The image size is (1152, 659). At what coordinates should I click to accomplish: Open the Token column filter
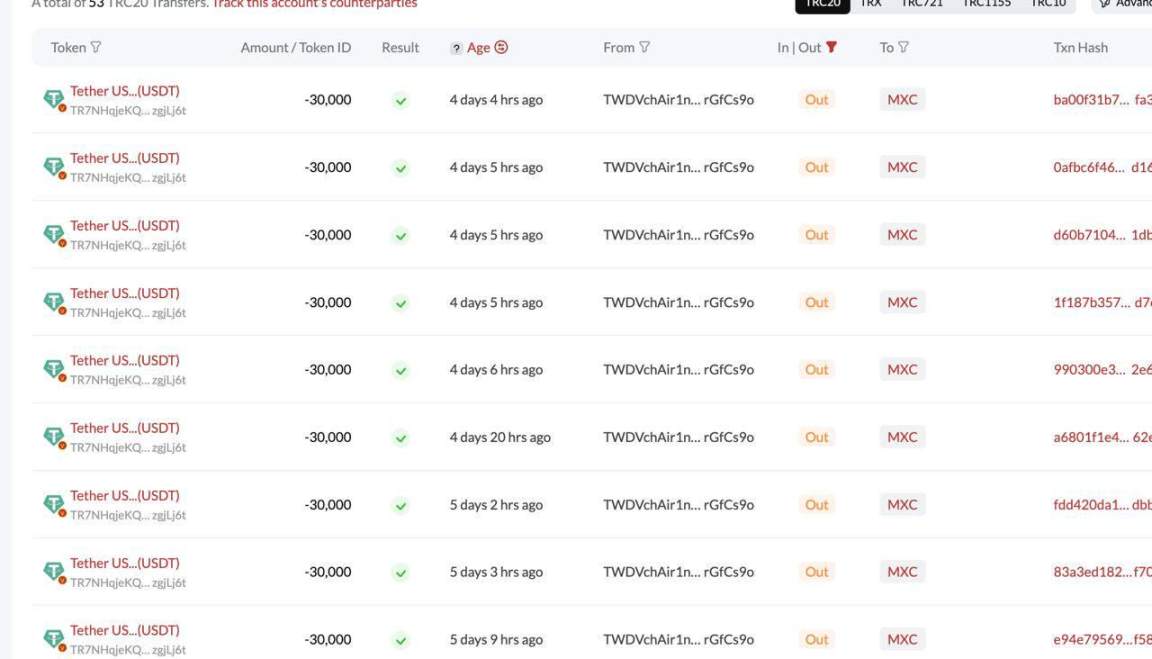pos(96,48)
